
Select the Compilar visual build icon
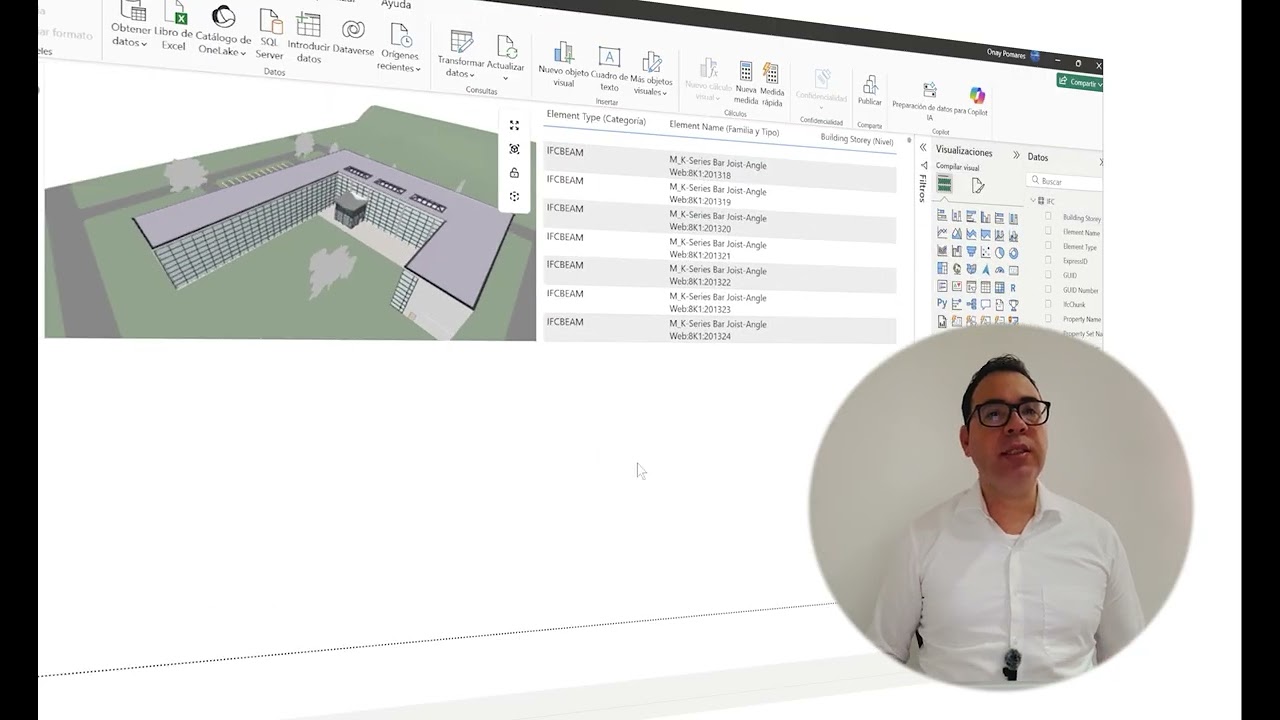tap(944, 184)
